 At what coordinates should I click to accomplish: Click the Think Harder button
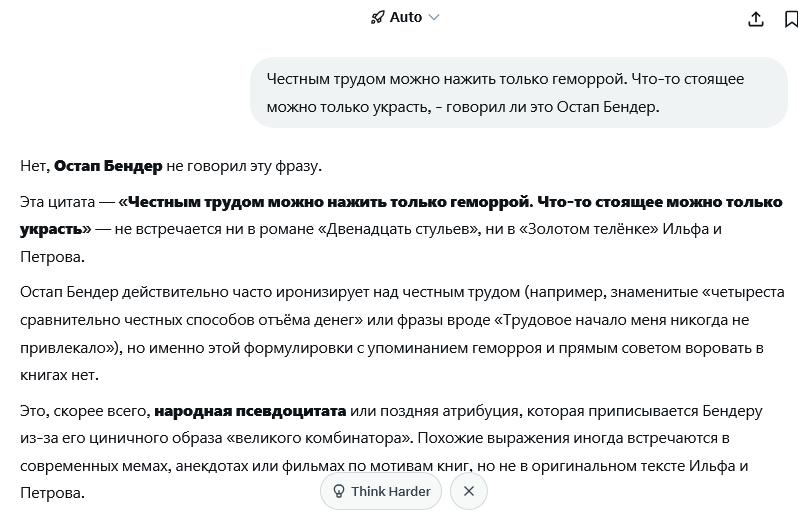coord(381,491)
